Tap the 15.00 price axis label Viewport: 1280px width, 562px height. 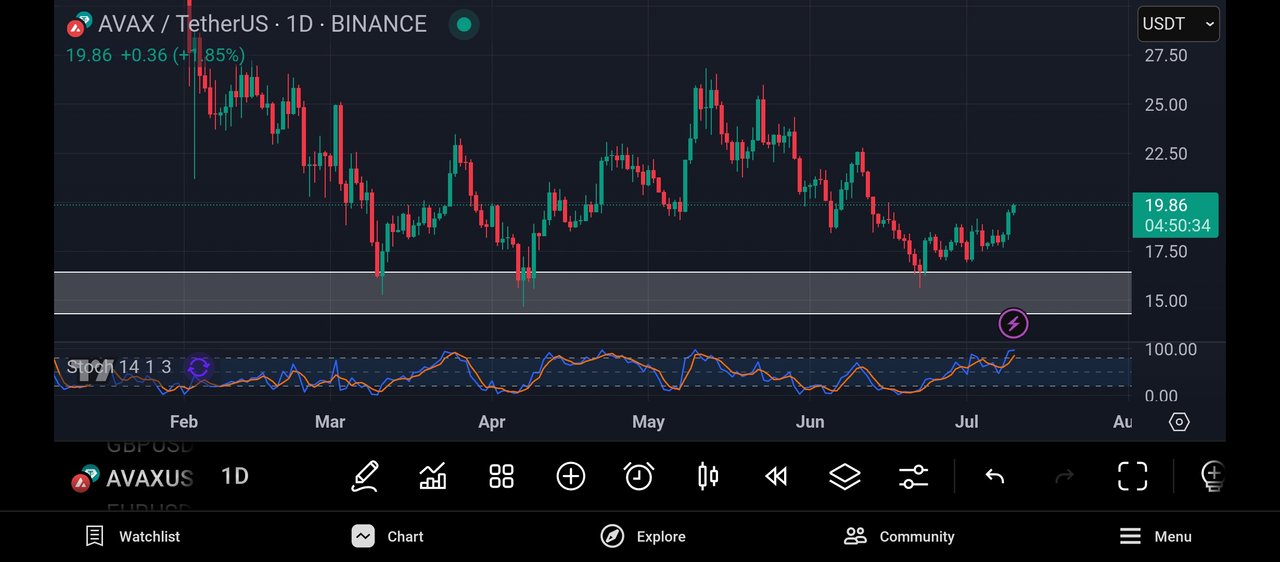click(x=1166, y=301)
